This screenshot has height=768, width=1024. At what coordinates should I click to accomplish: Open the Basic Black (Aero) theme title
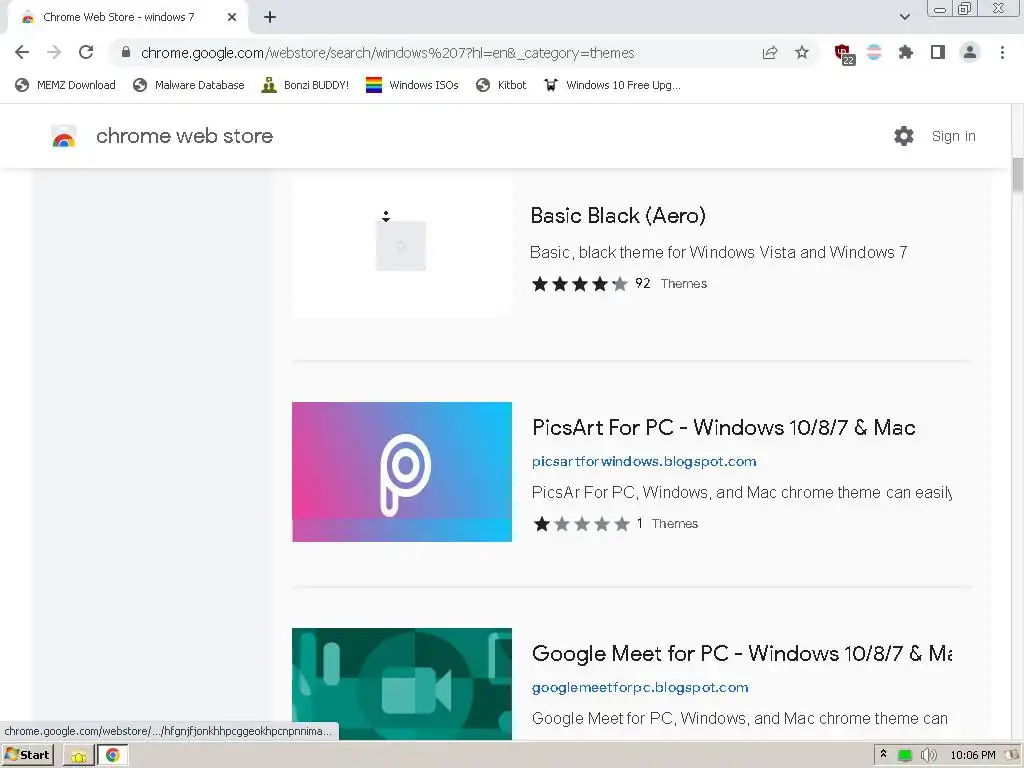618,216
